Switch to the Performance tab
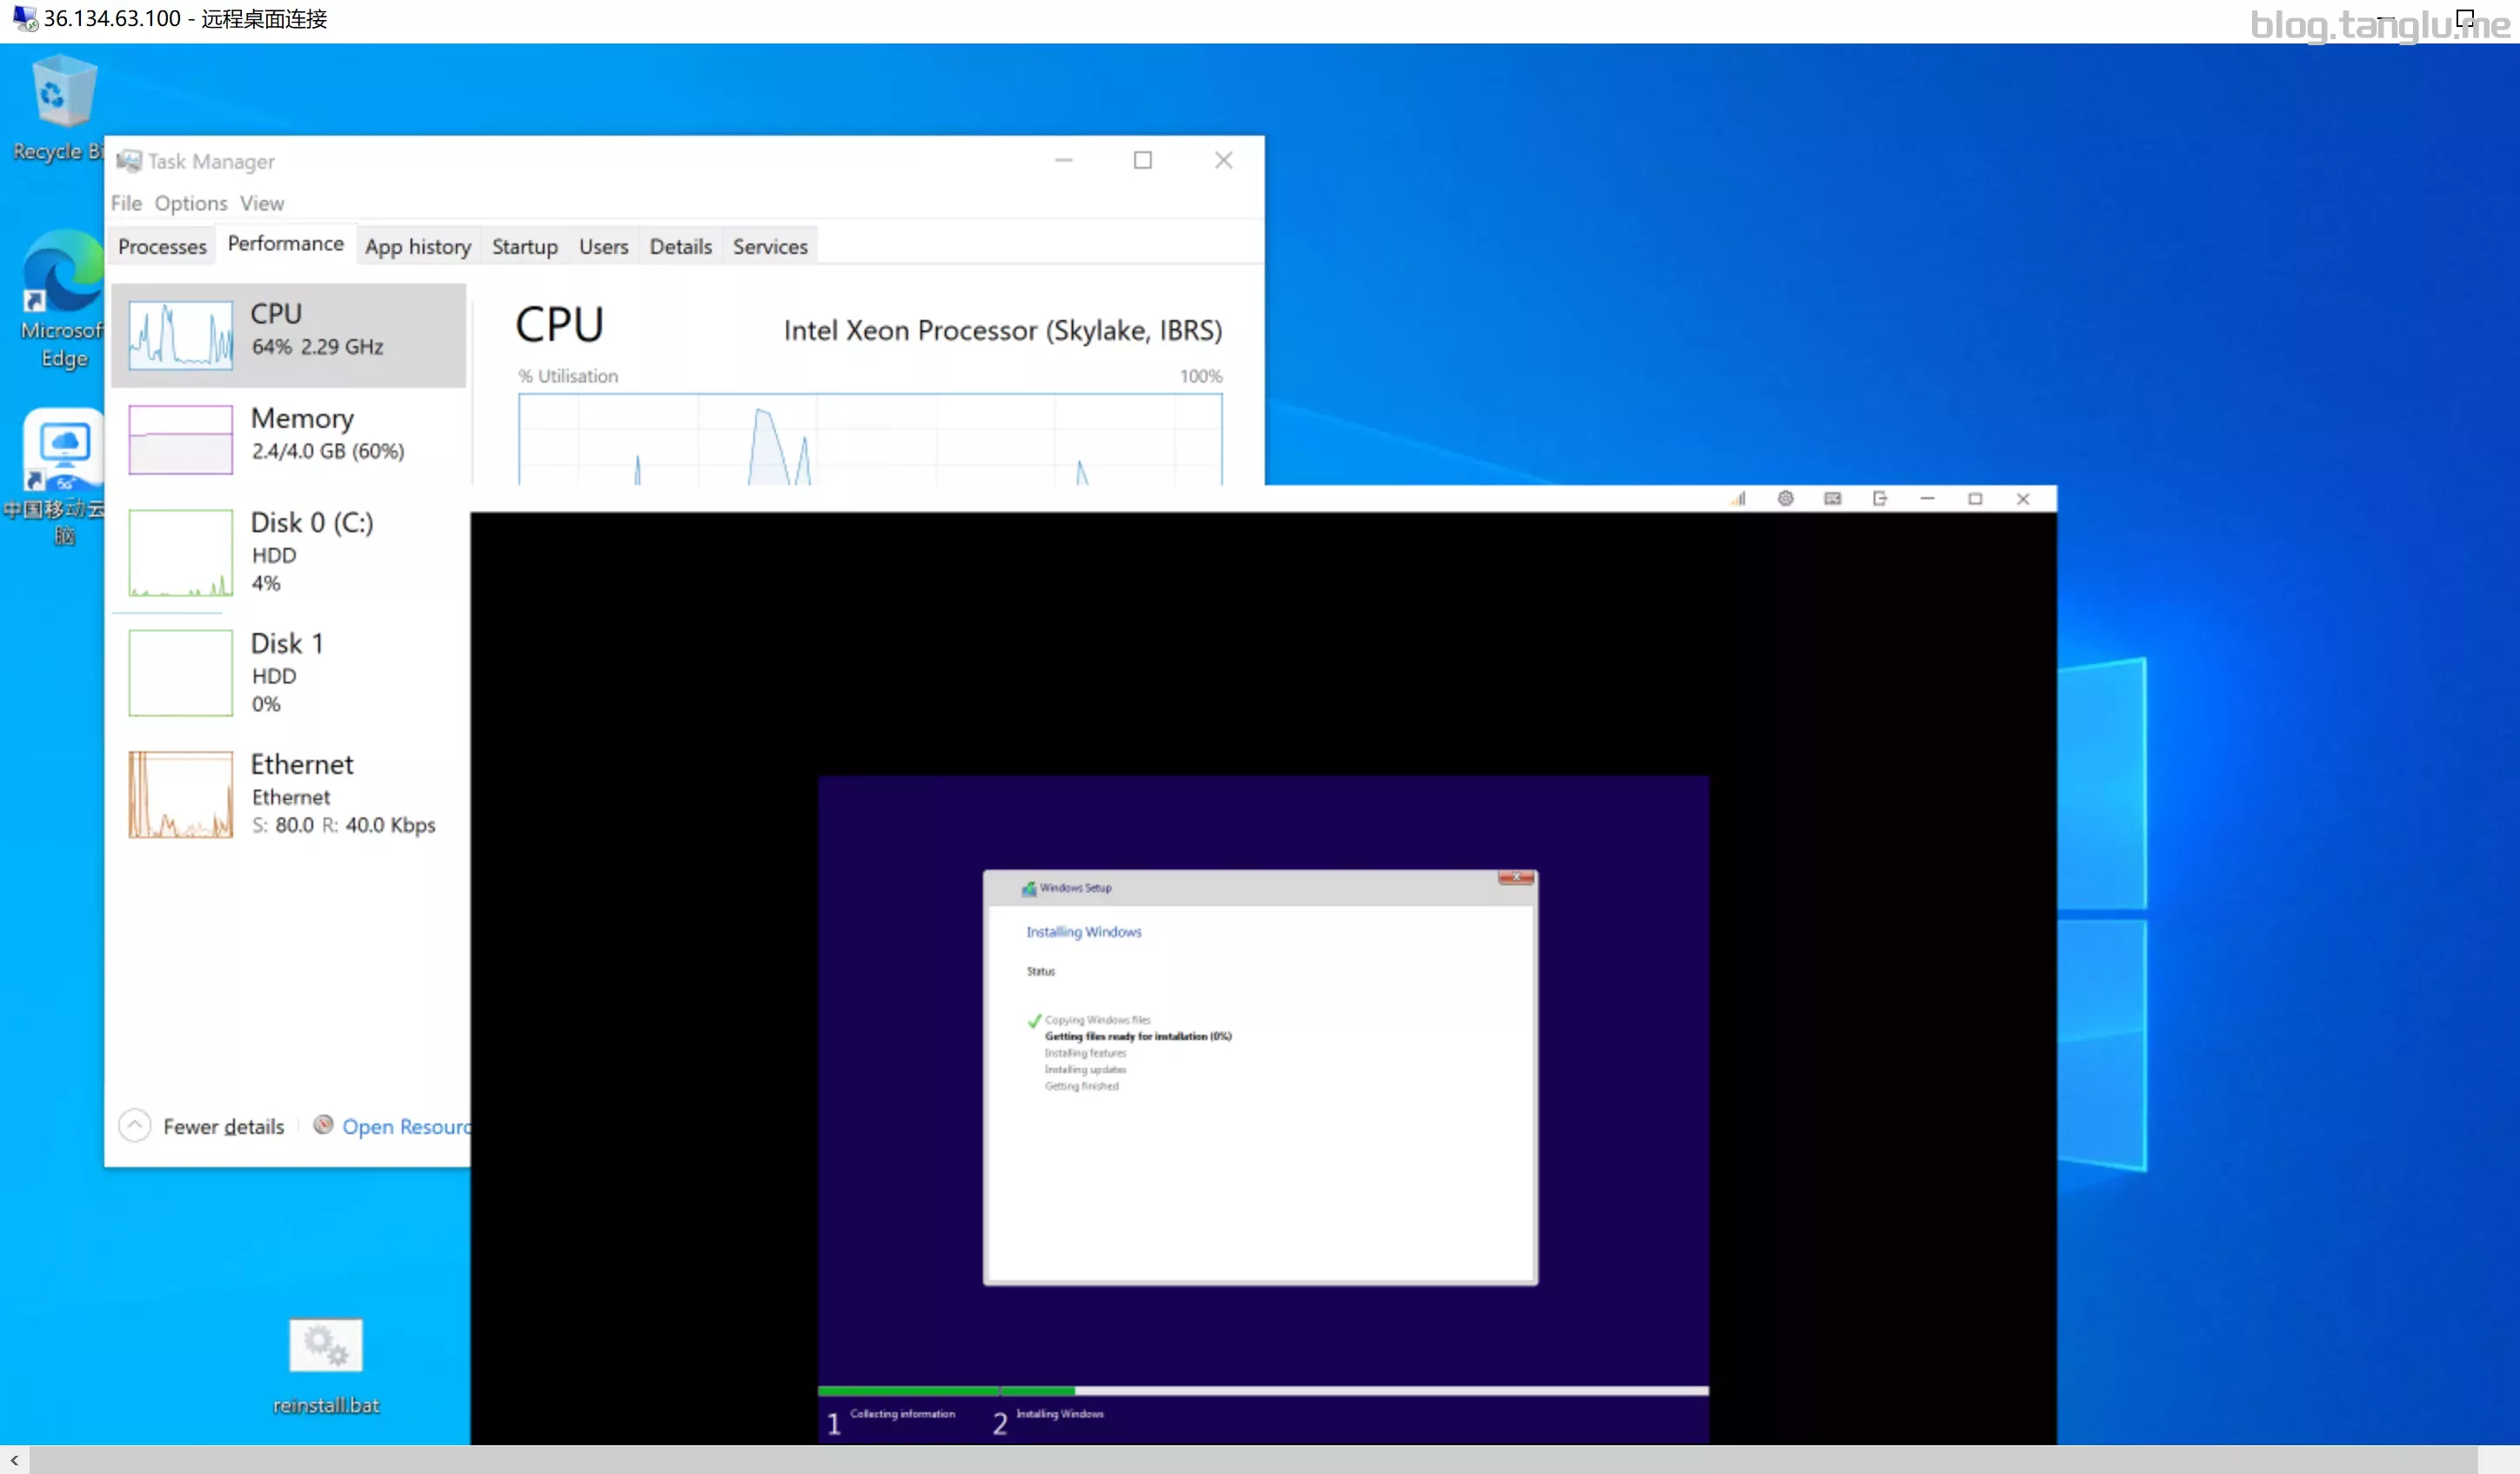The width and height of the screenshot is (2520, 1474). click(286, 243)
